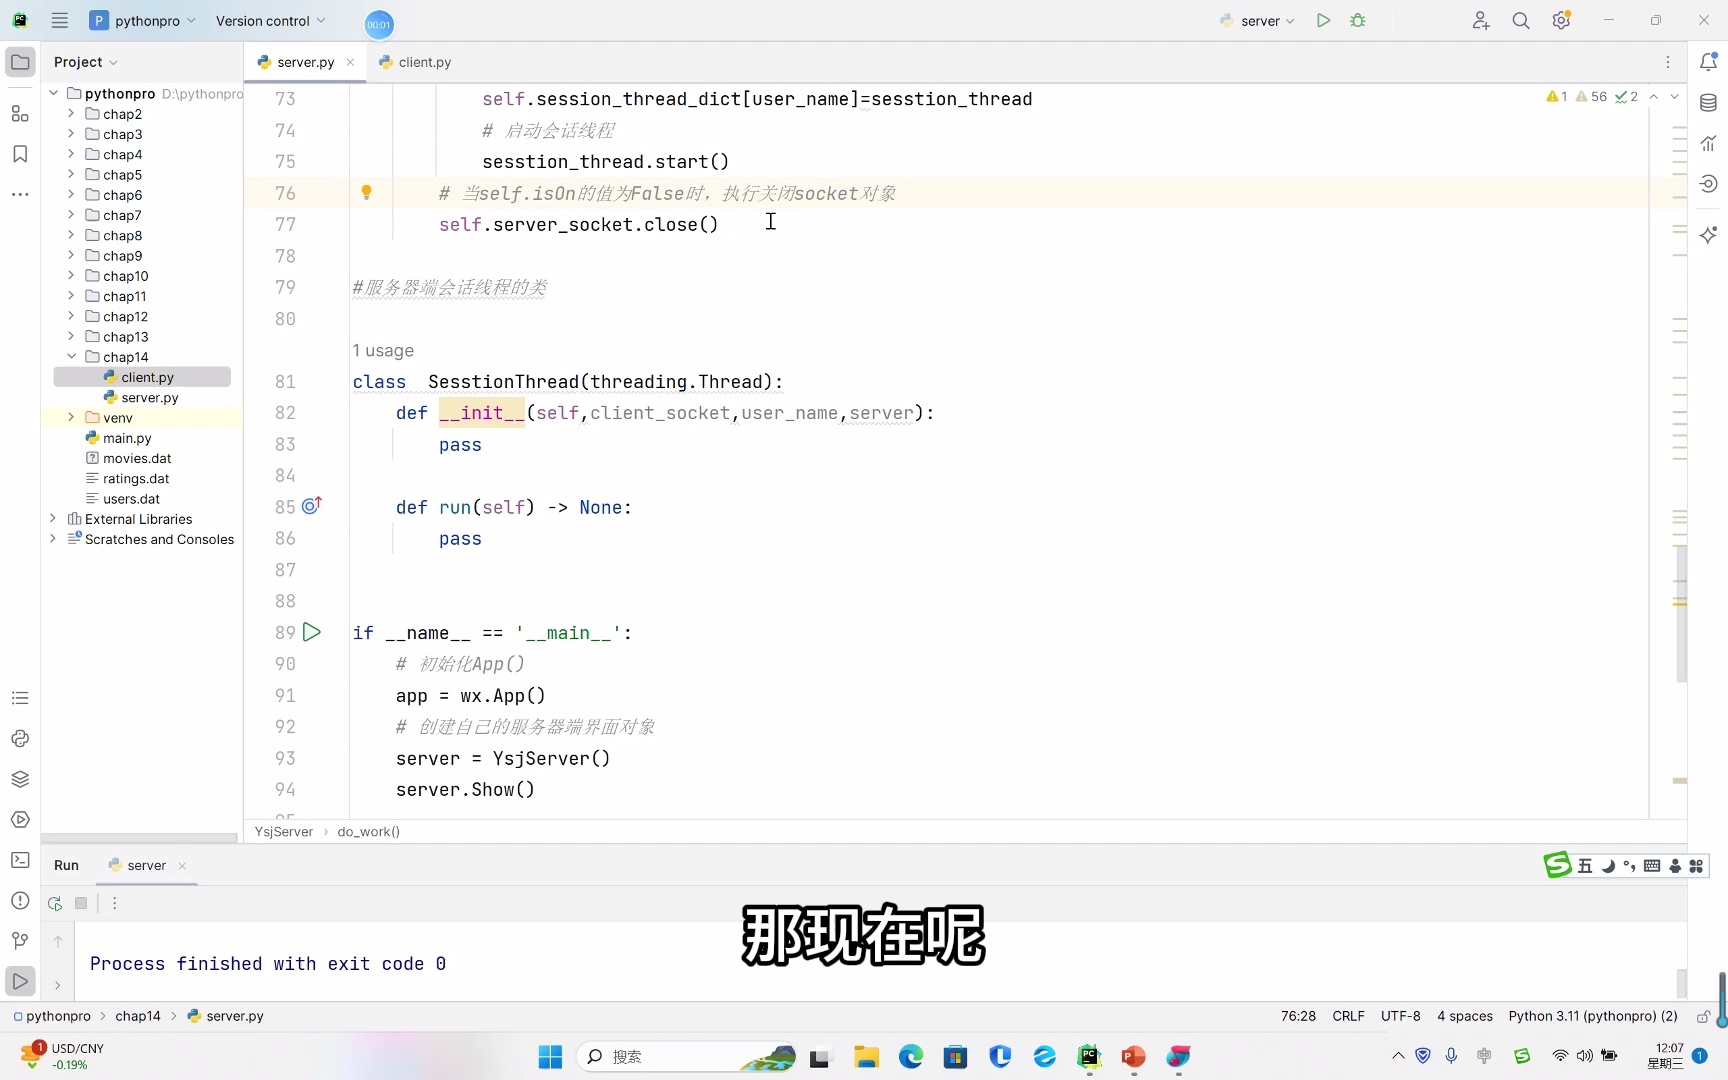This screenshot has width=1728, height=1080.
Task: Open the Notifications bell
Action: click(x=1709, y=61)
